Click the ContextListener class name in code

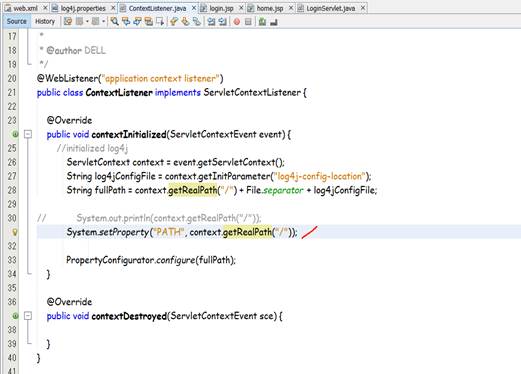(x=119, y=92)
